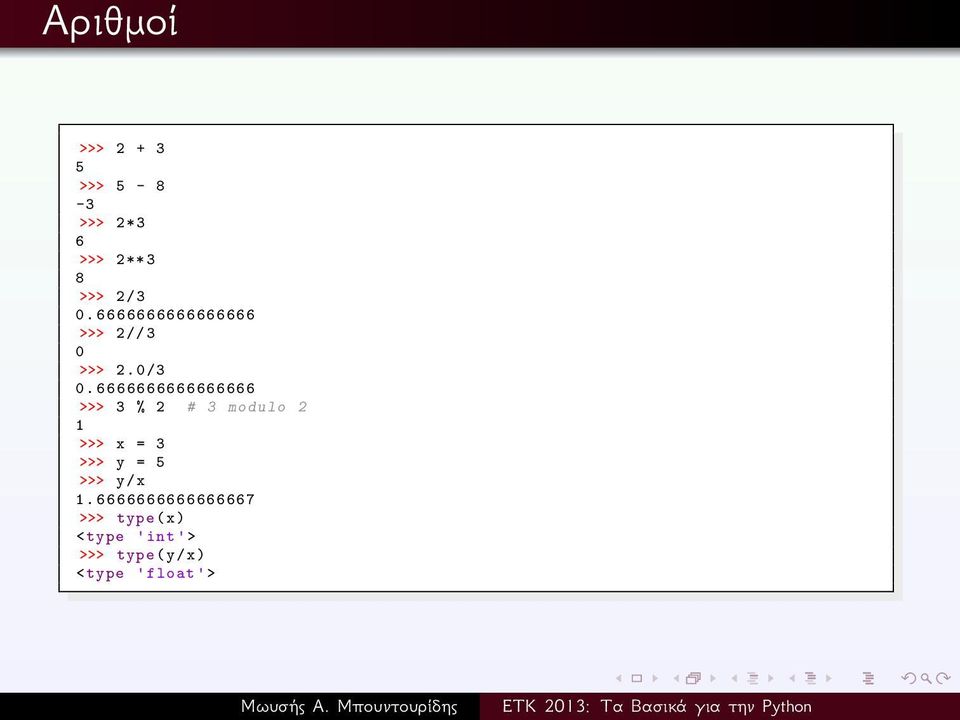Click the slide title Αριθμοί
The image size is (960, 720).
pyautogui.click(x=110, y=23)
